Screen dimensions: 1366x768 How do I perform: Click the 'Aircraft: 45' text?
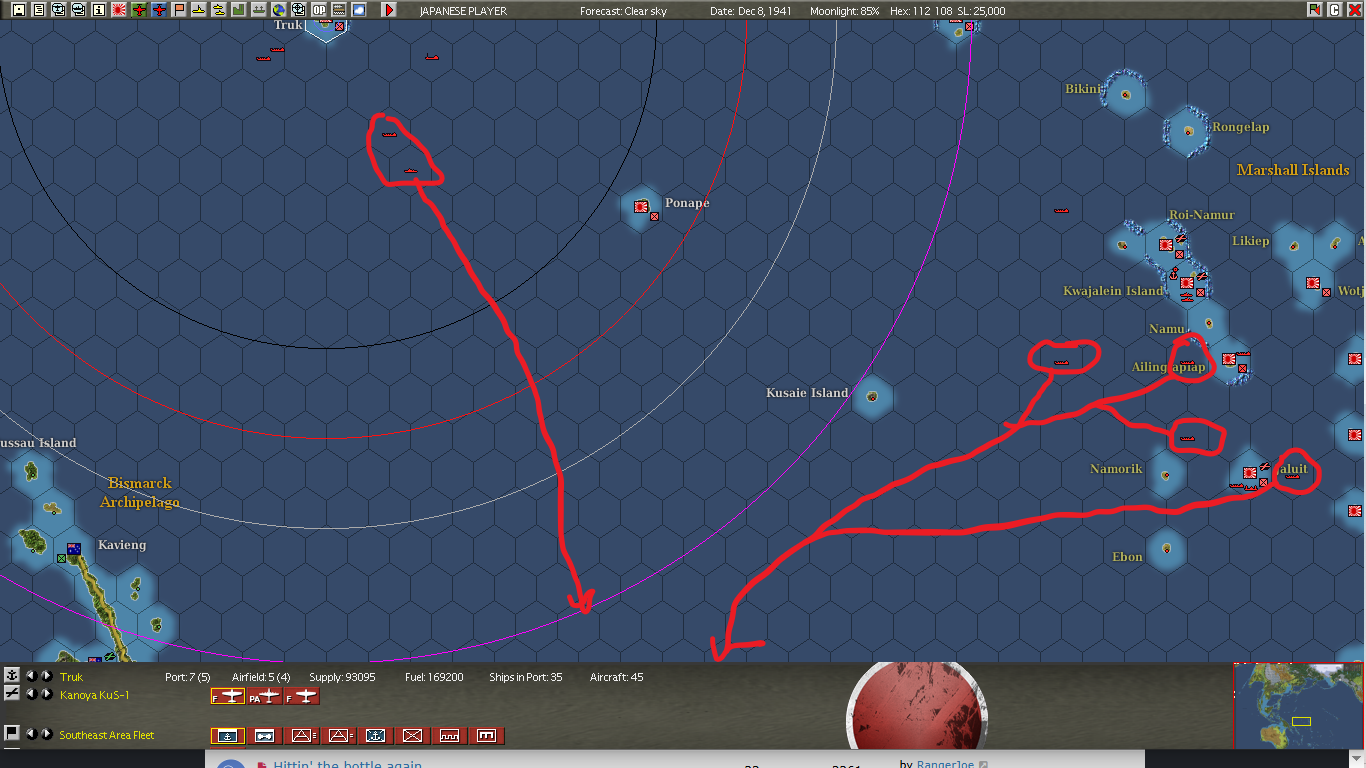(x=617, y=677)
